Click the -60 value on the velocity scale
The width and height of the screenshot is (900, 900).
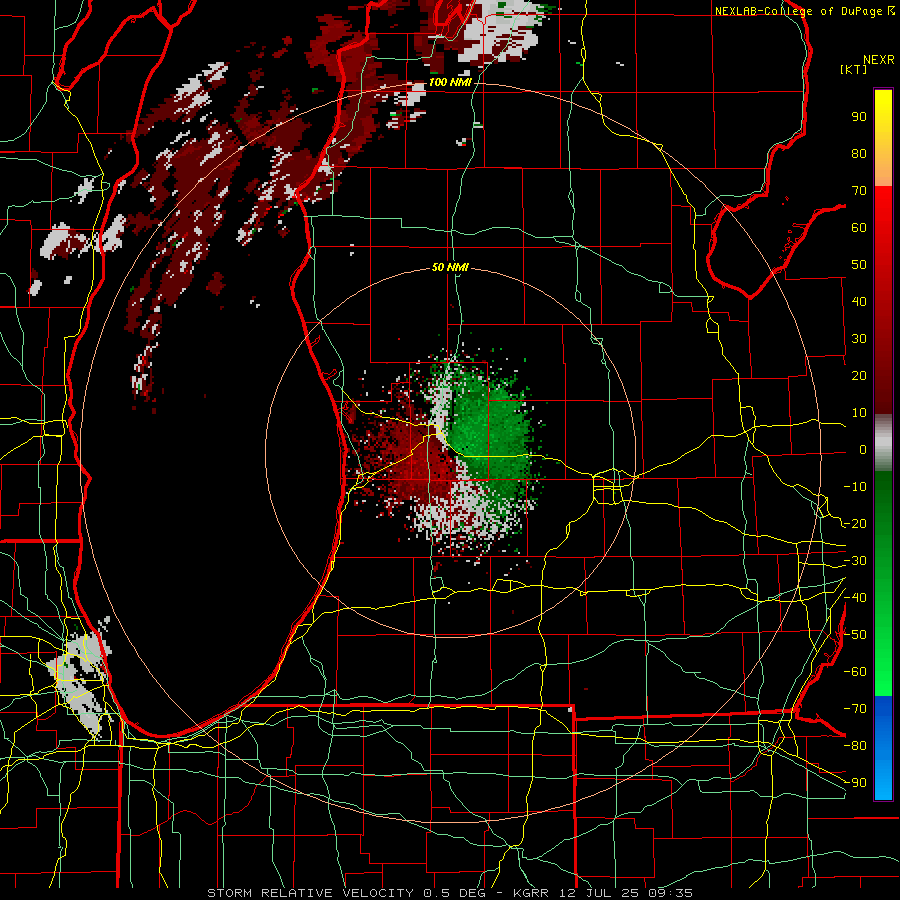point(855,672)
